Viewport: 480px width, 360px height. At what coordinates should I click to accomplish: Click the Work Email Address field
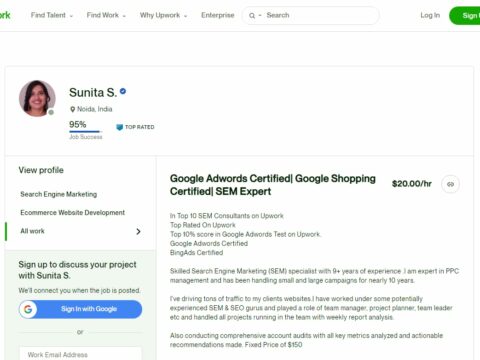point(80,354)
